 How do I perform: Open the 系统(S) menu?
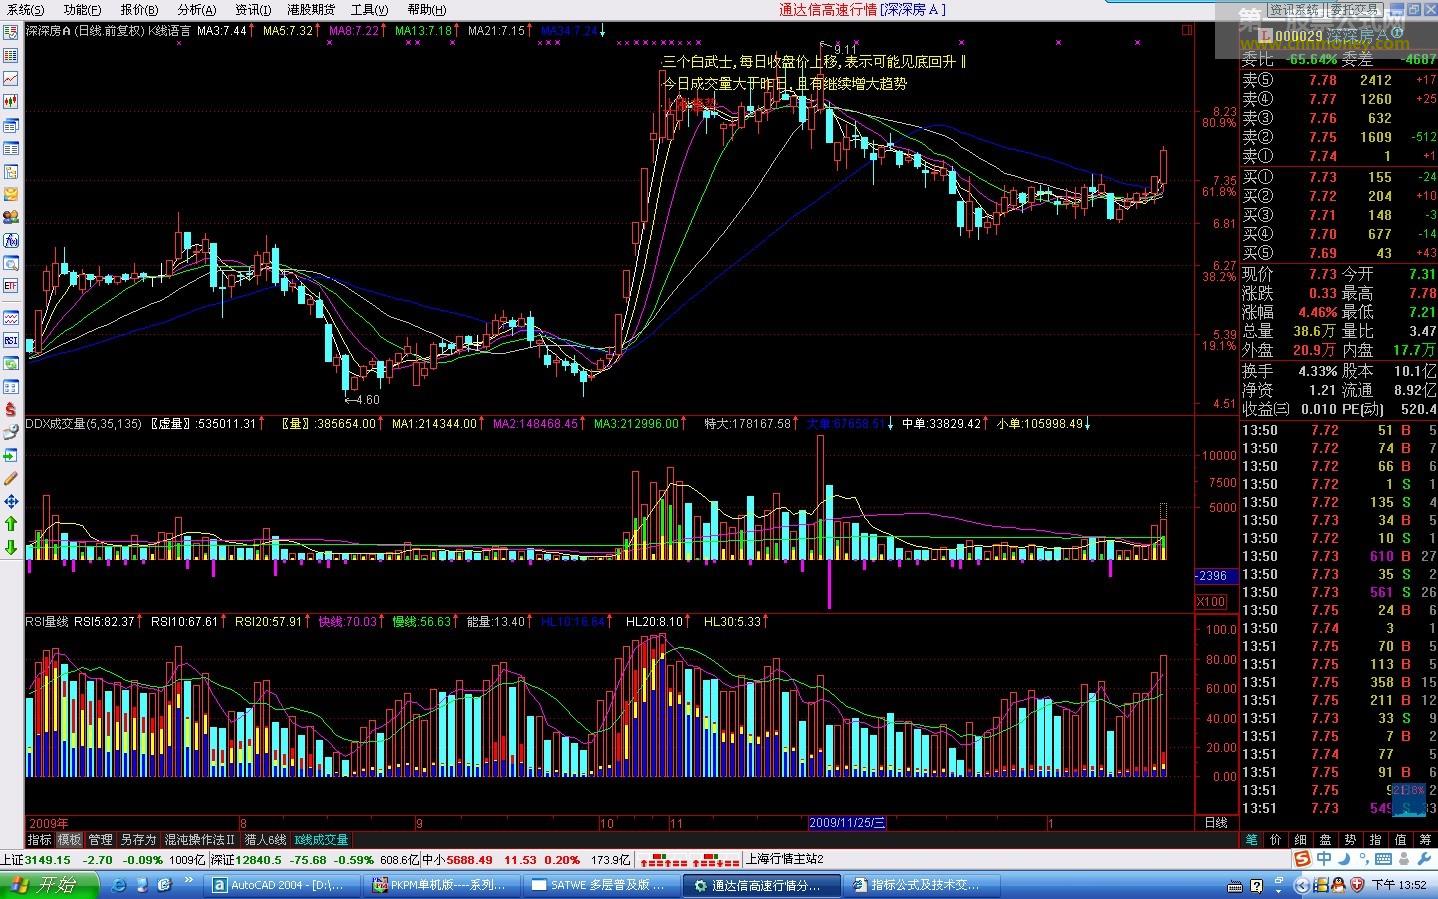(x=25, y=9)
